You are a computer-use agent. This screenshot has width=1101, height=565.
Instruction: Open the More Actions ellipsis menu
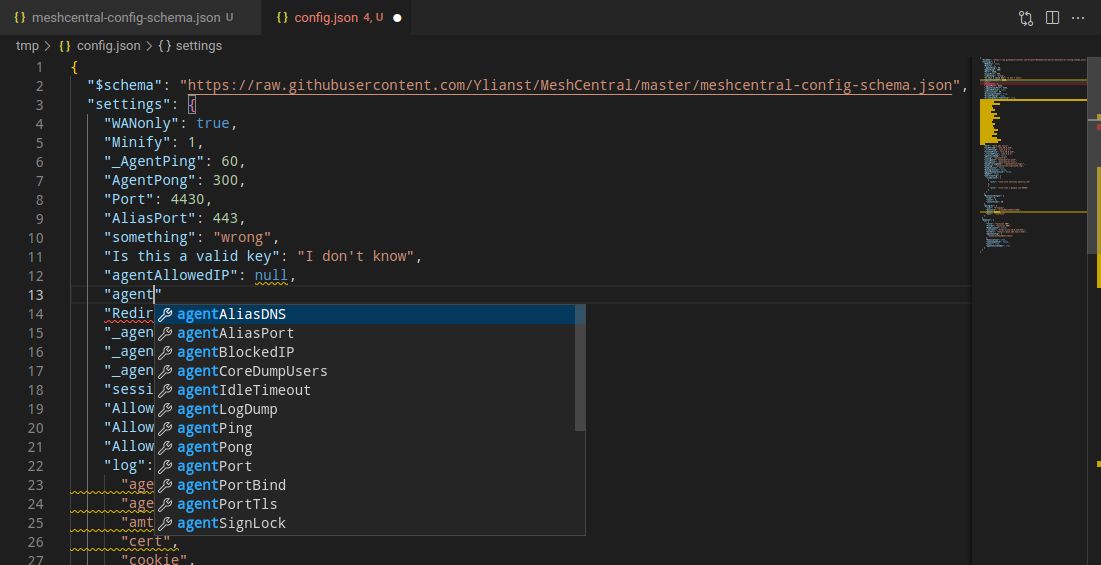point(1079,18)
